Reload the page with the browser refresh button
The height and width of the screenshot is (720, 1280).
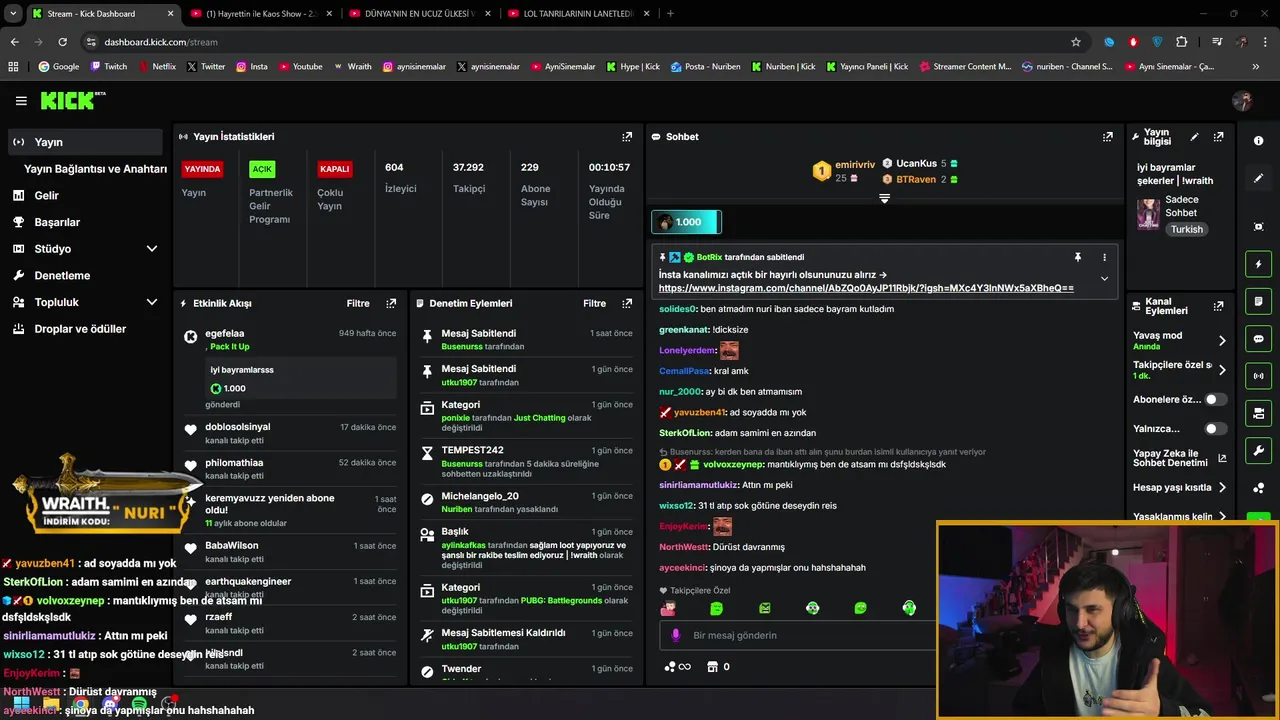63,42
